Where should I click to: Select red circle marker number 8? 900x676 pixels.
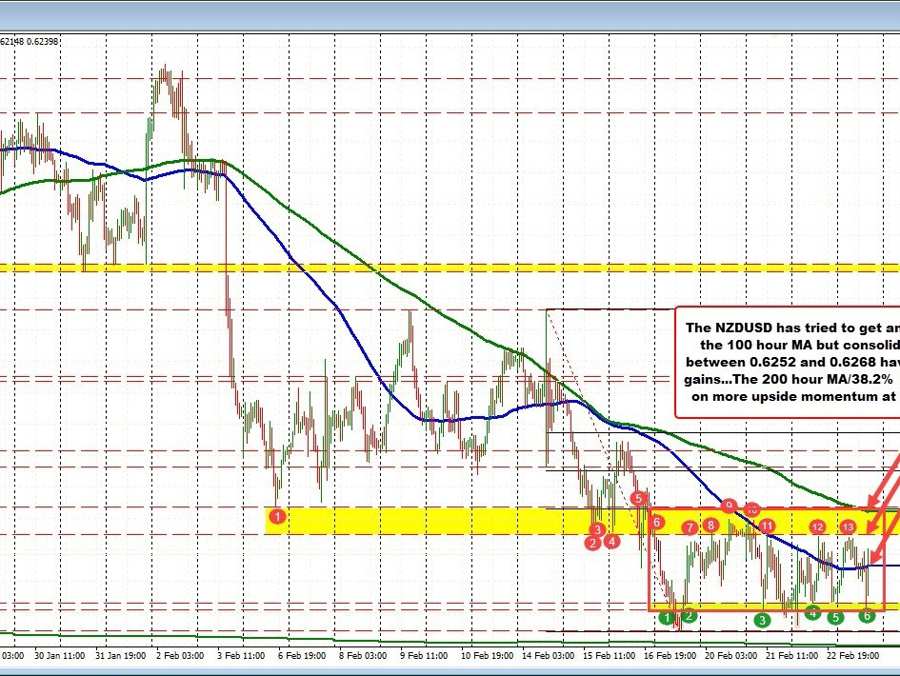[710, 525]
